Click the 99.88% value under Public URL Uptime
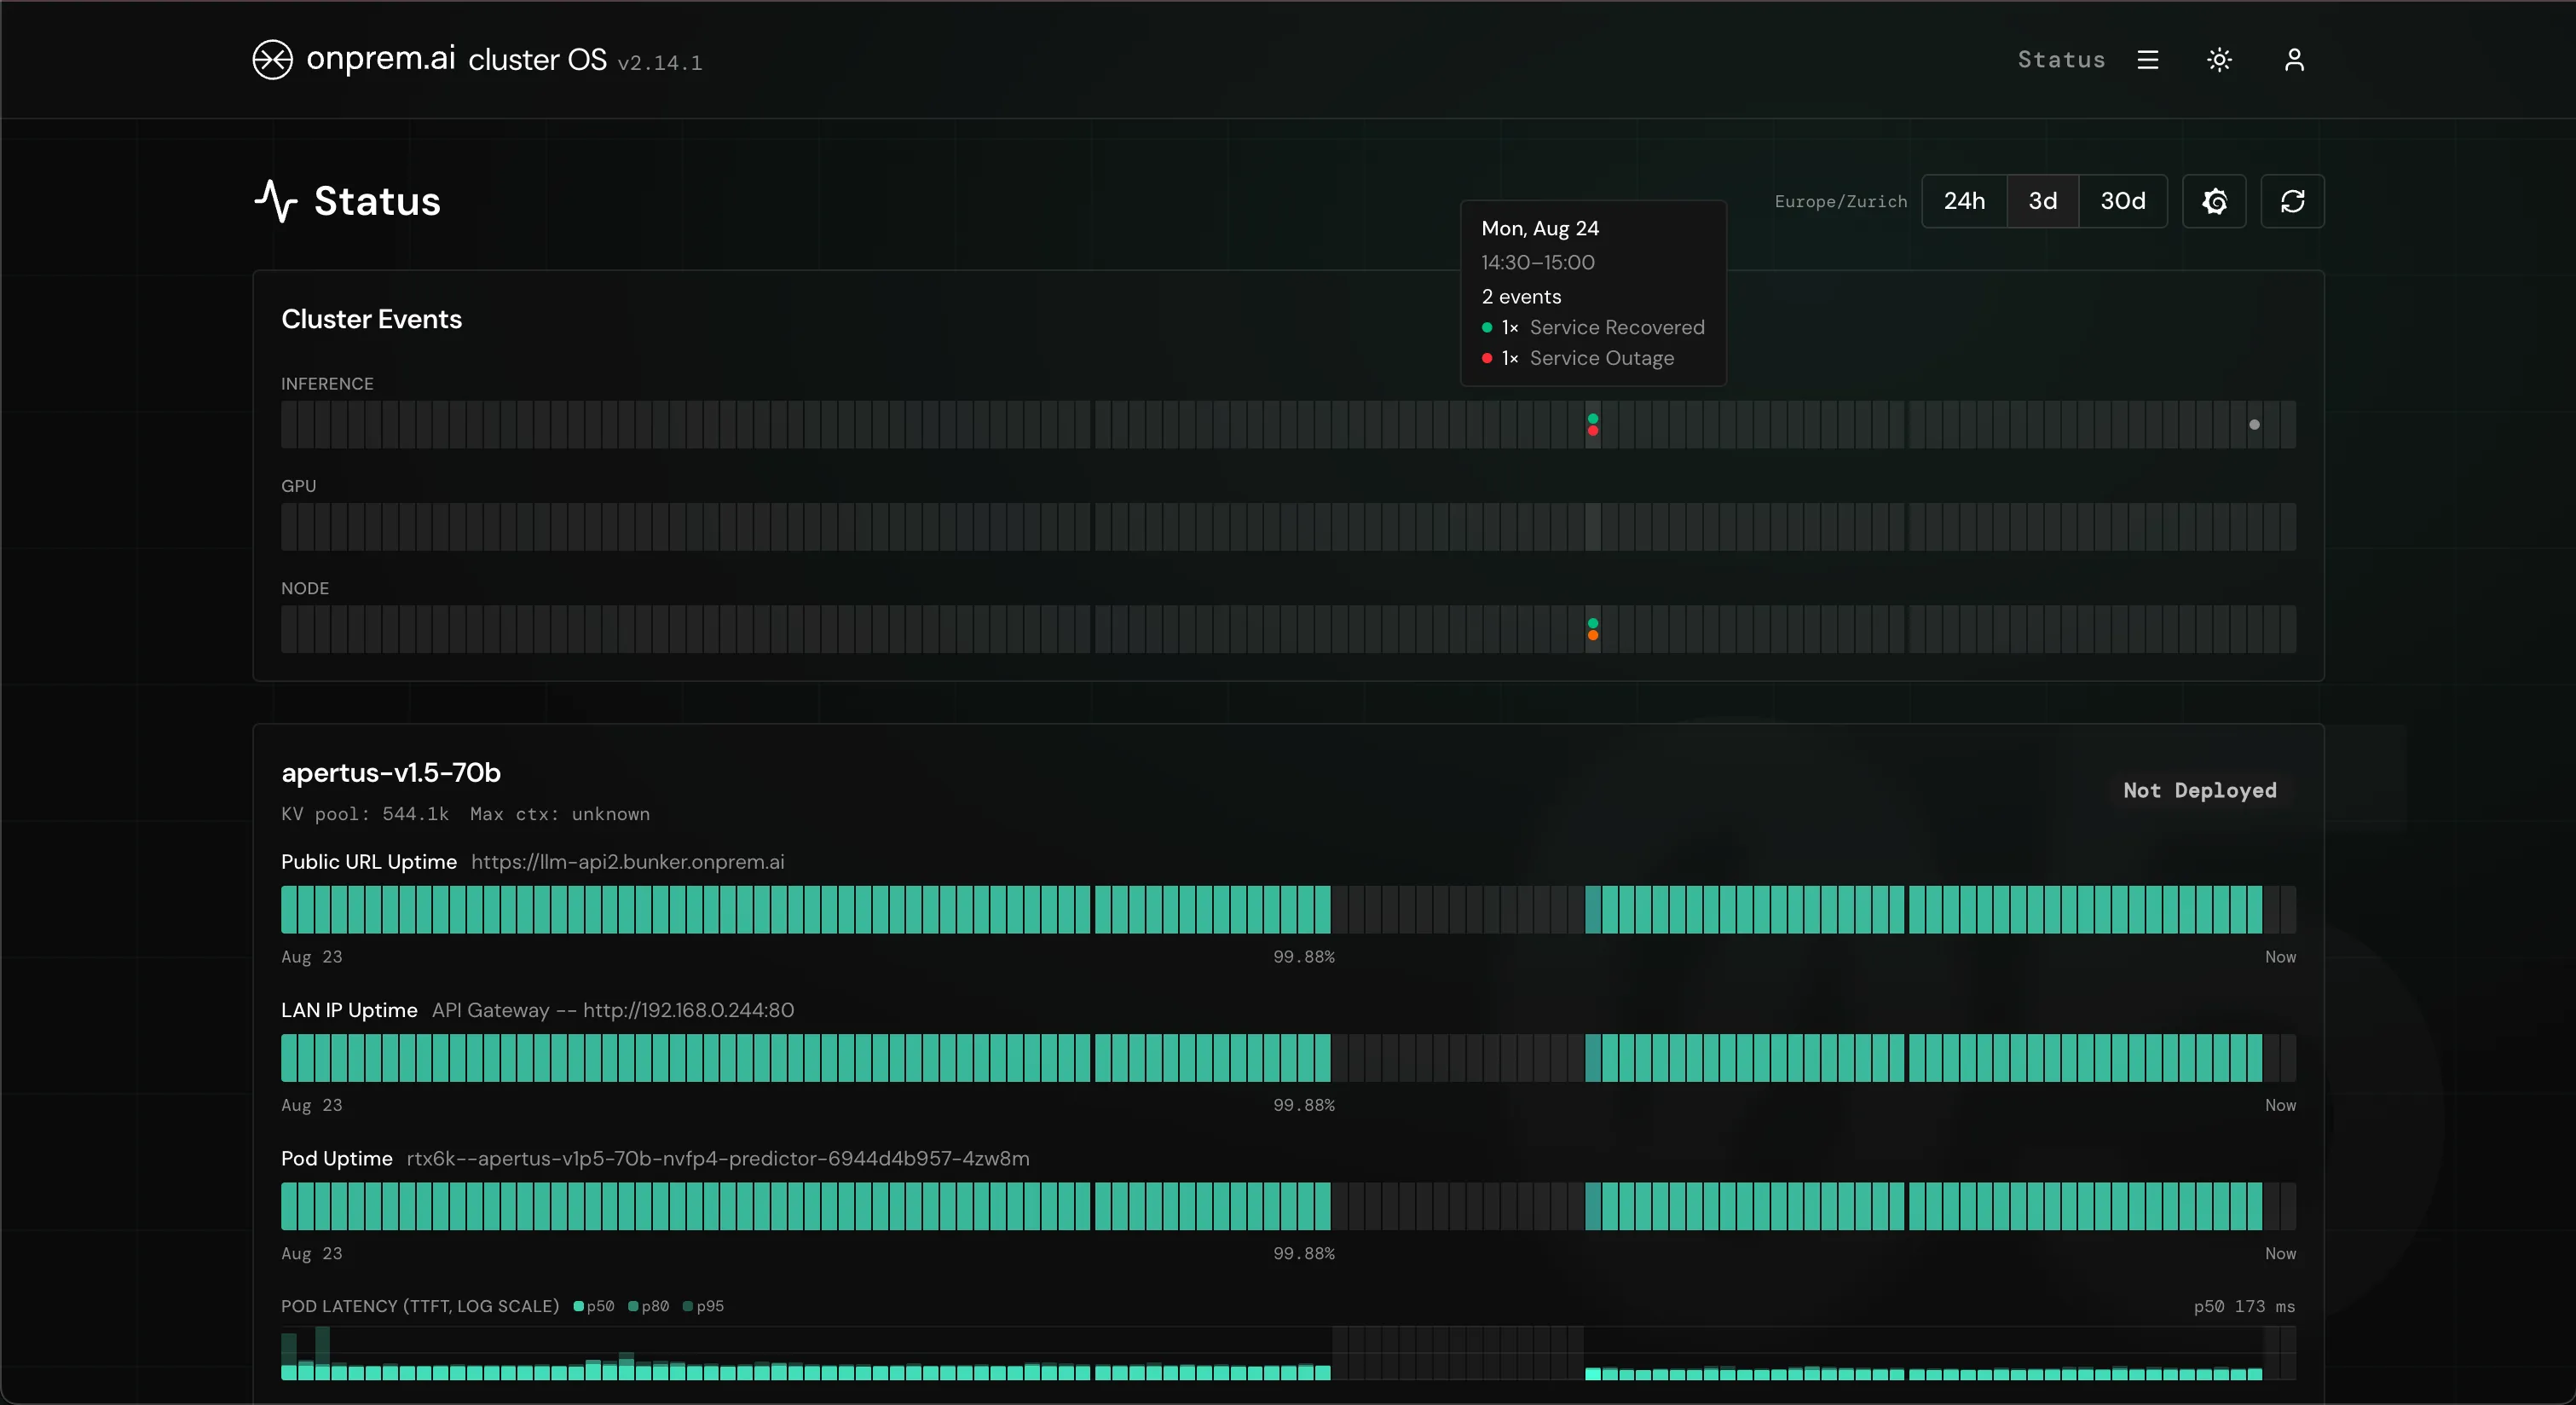 (x=1303, y=957)
